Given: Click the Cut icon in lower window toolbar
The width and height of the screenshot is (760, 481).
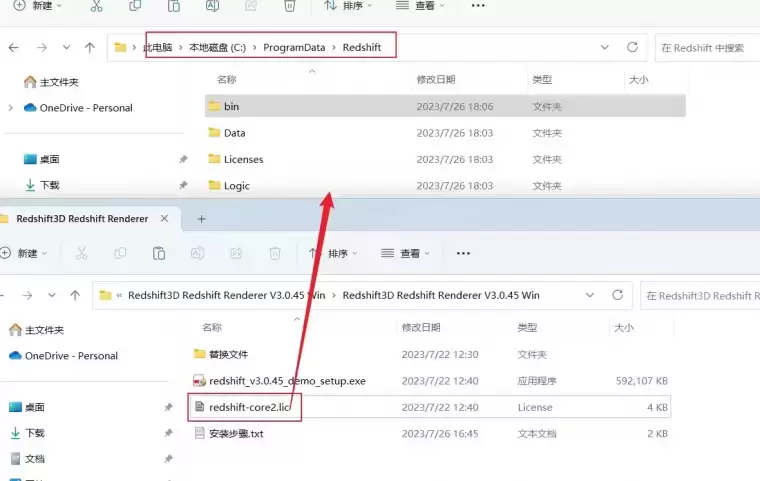Looking at the screenshot, I should [81, 253].
